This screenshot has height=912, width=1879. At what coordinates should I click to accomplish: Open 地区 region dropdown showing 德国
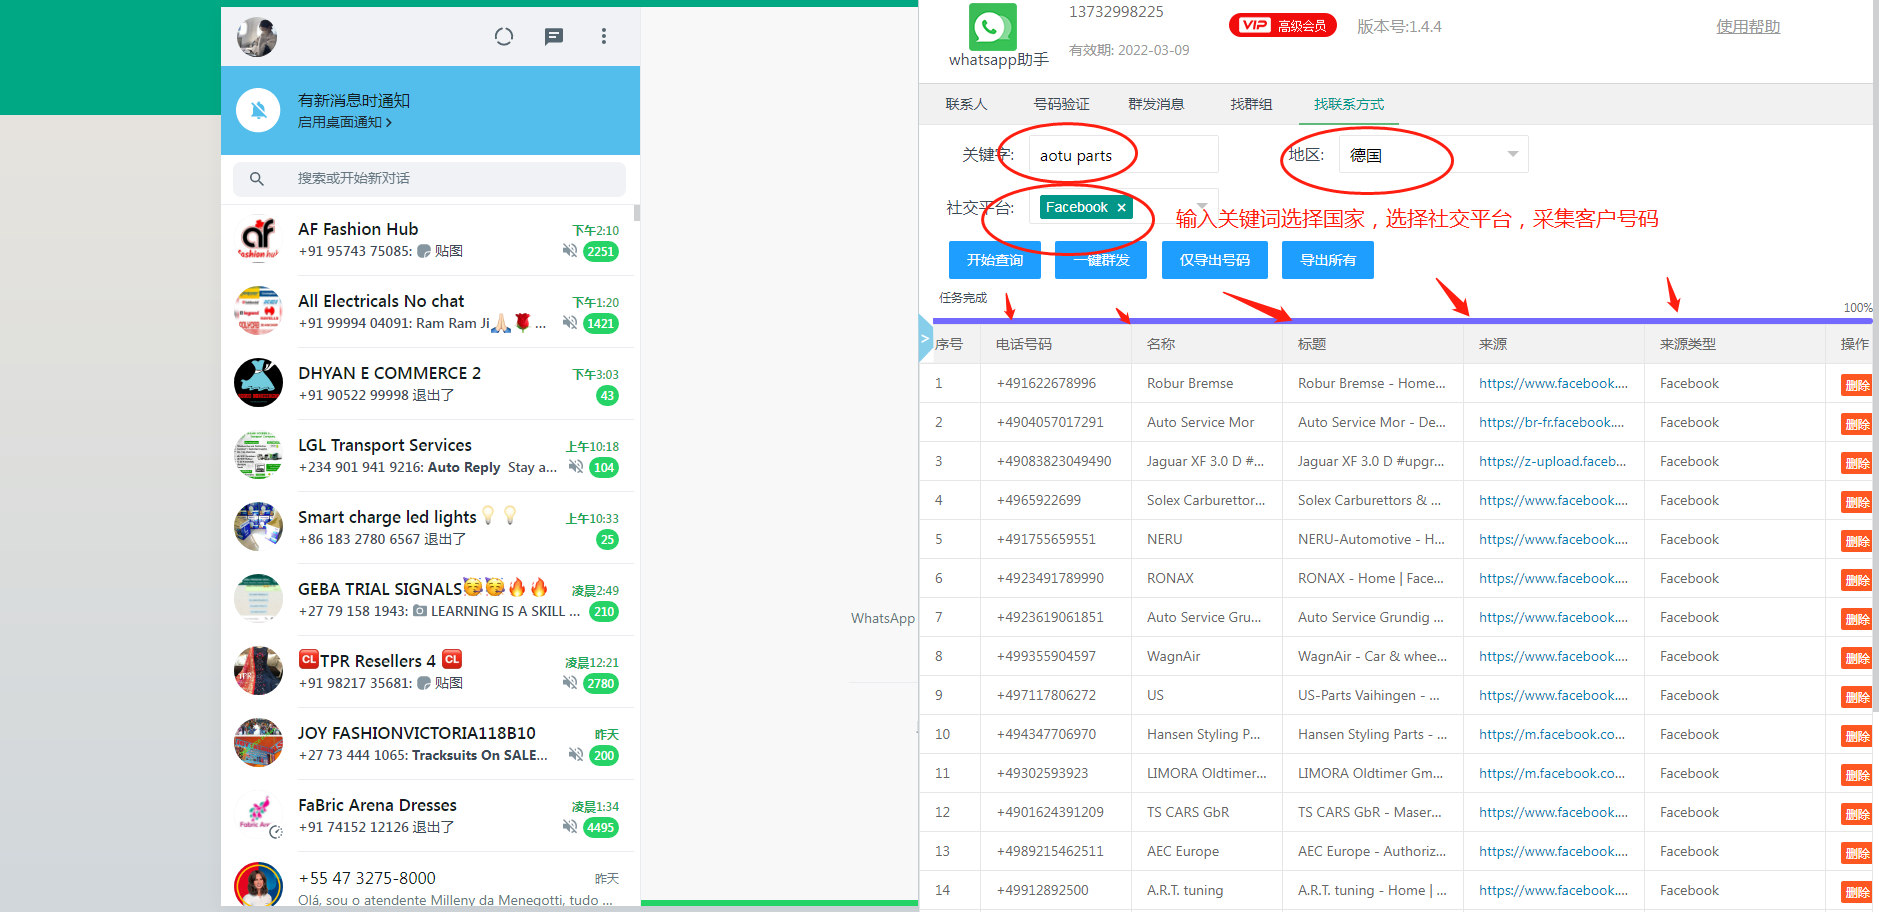coord(1434,154)
